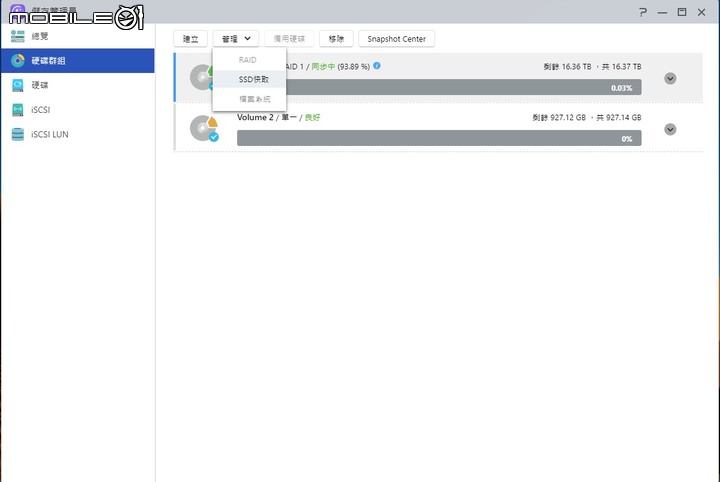
Task: Click the 良好 status text of Volume 2
Action: click(x=313, y=118)
